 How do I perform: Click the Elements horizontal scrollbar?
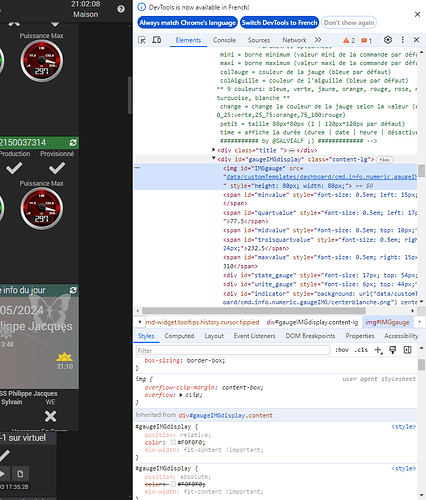pos(253,310)
